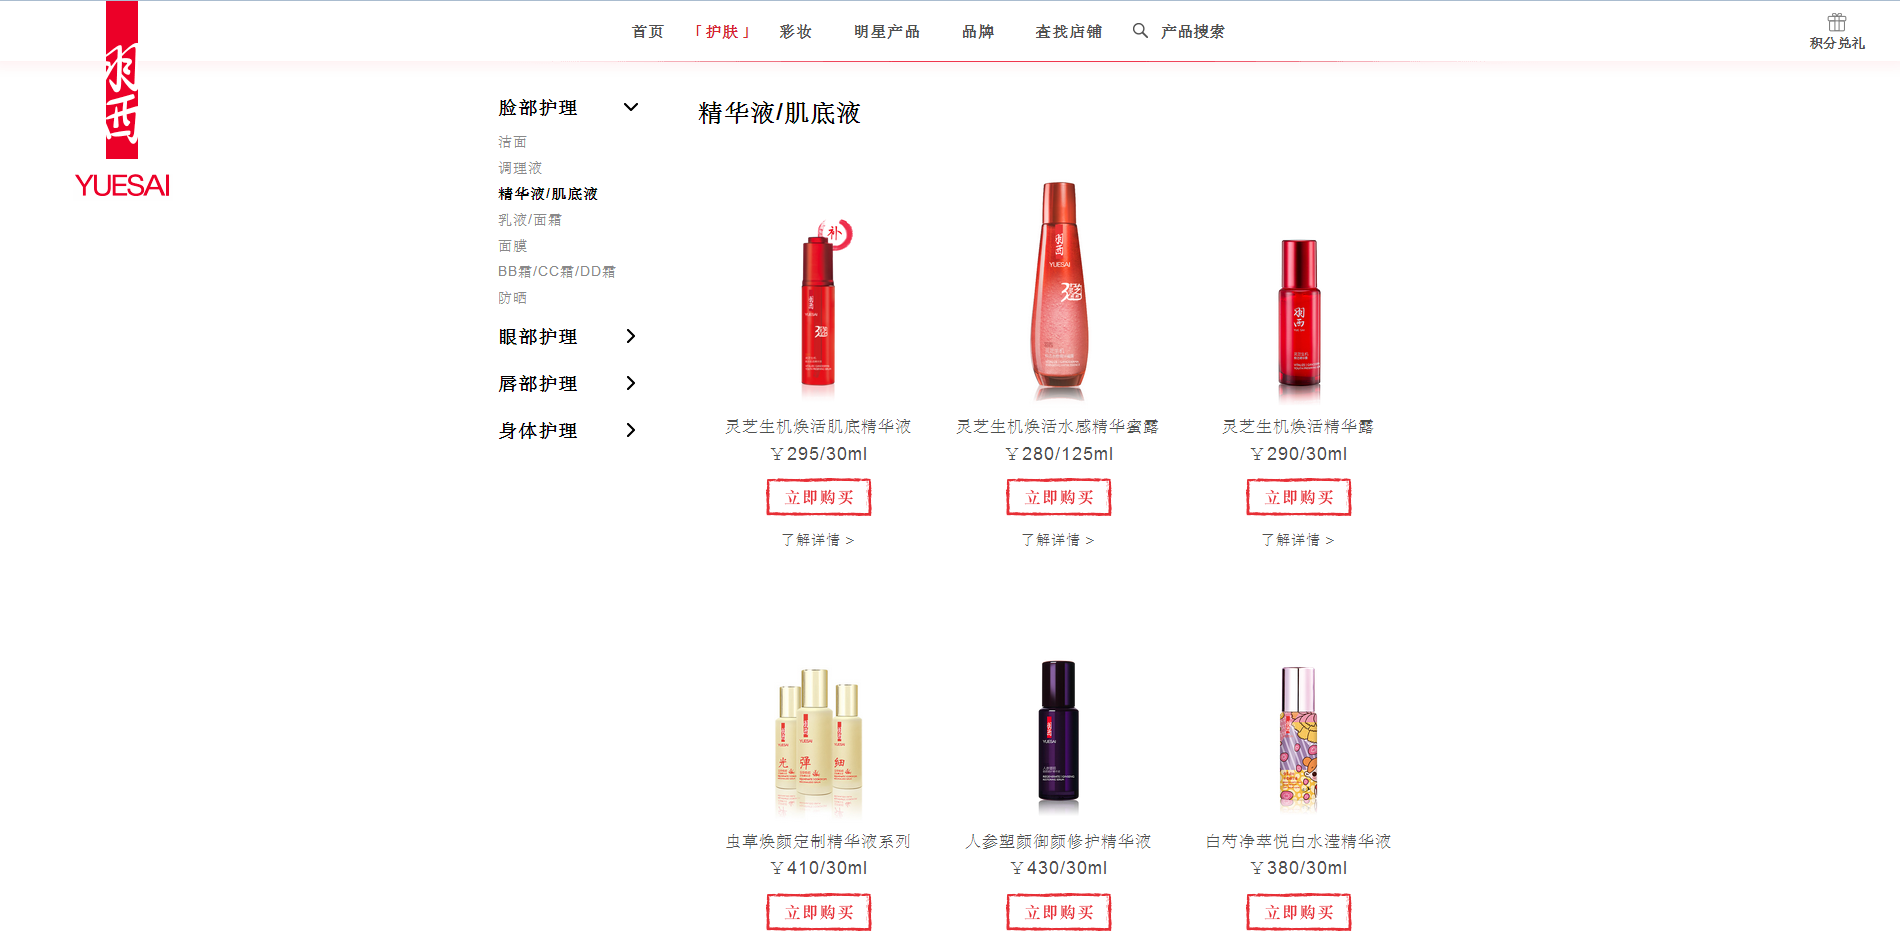Buy the 人参塑颜御颜修护精华液 now
This screenshot has height=944, width=1900.
pos(1059,912)
